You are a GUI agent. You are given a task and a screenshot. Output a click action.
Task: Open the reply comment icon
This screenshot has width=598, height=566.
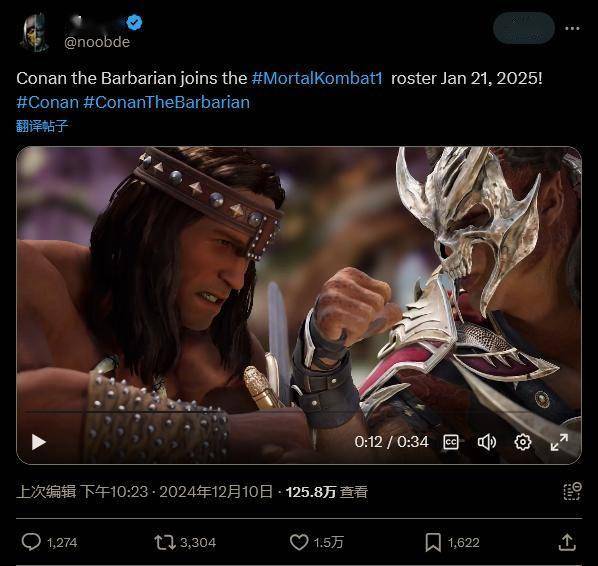point(31,542)
